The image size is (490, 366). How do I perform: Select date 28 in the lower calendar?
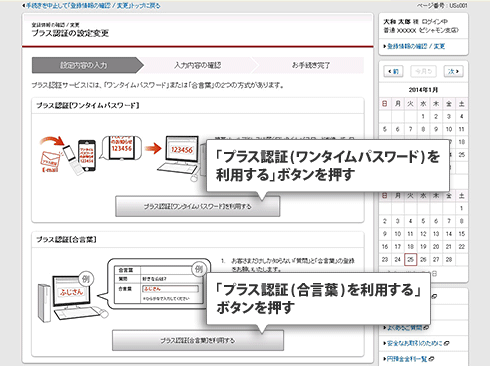(x=449, y=259)
